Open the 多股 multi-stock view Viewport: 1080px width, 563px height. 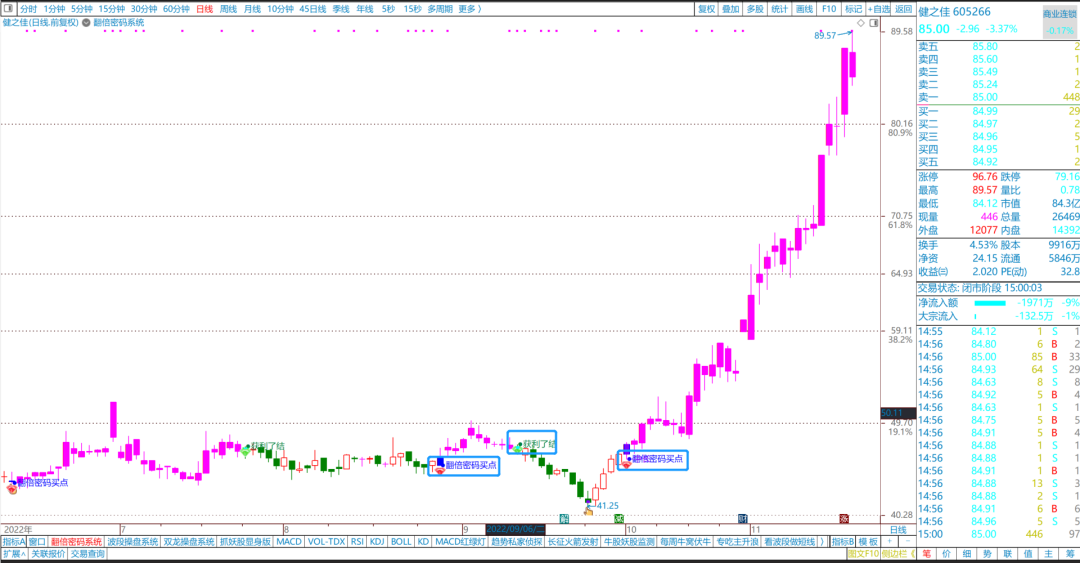(x=756, y=9)
